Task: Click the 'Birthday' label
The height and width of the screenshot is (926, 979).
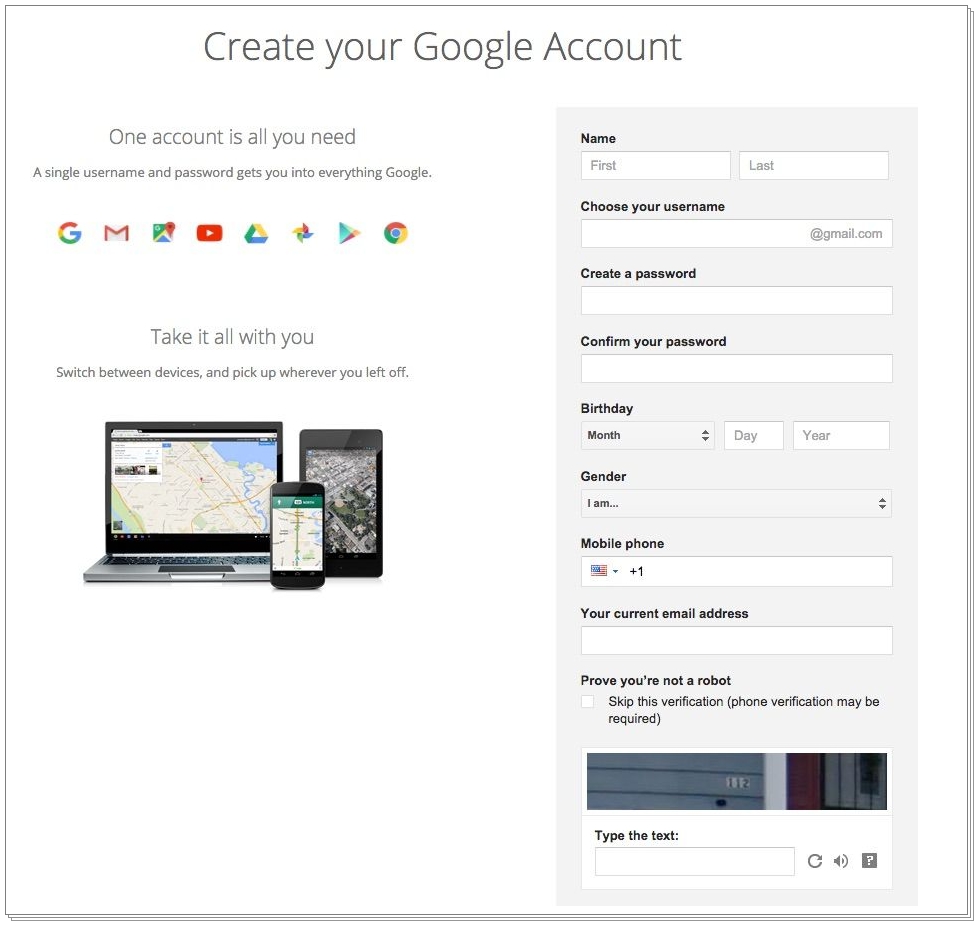Action: coord(607,408)
